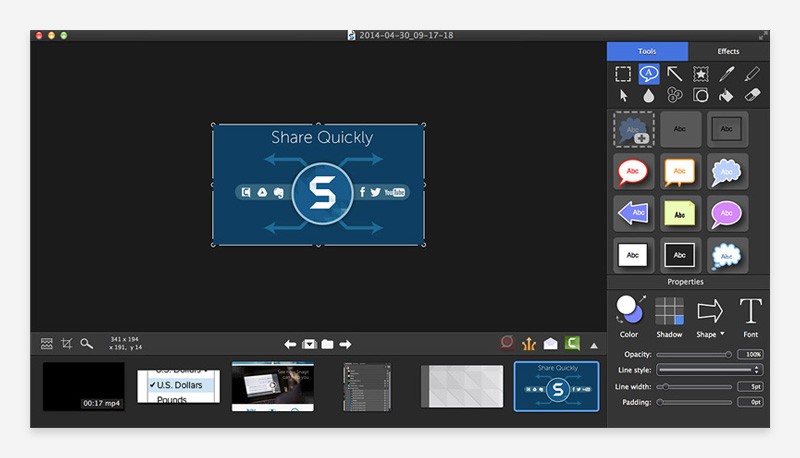Viewport: 800px width, 458px height.
Task: Share to Camtasia green icon
Action: (x=572, y=343)
